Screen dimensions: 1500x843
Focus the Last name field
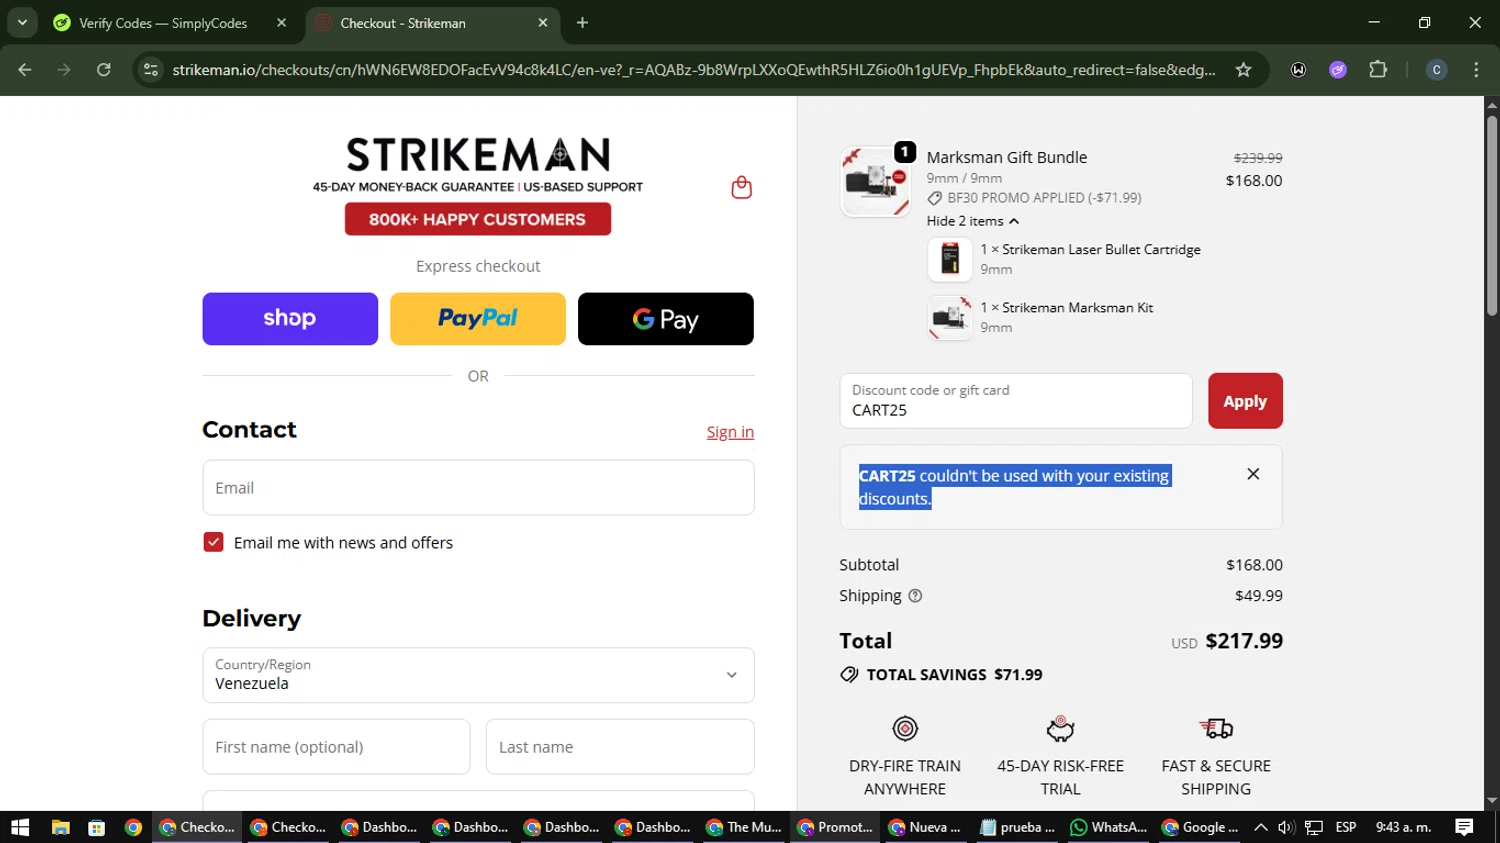(620, 747)
